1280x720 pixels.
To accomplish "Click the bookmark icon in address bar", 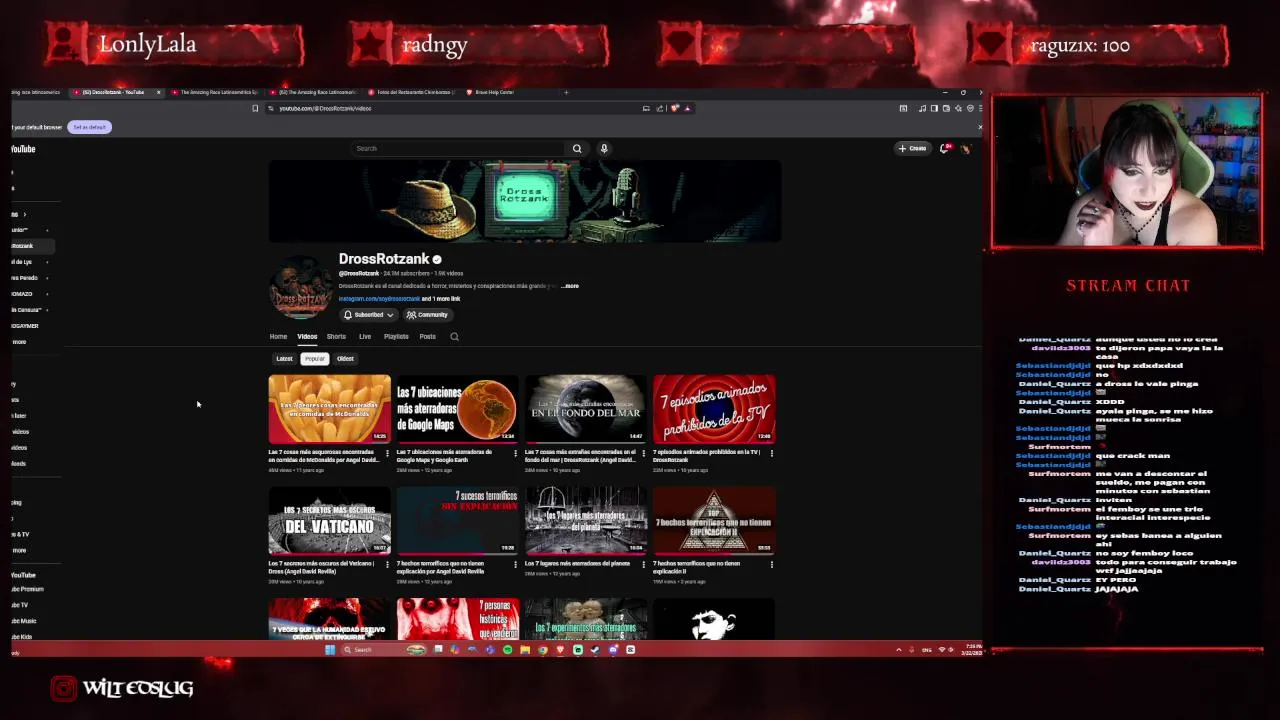I will 255,108.
